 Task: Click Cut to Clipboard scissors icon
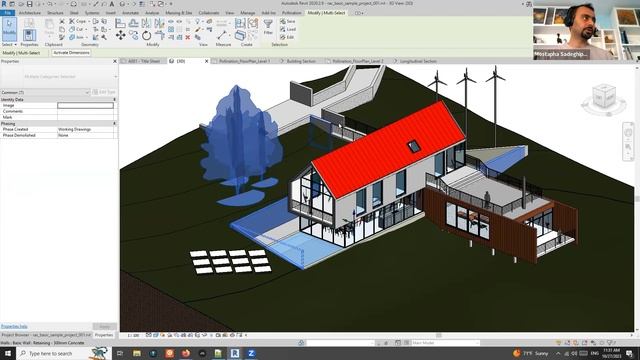[62, 21]
